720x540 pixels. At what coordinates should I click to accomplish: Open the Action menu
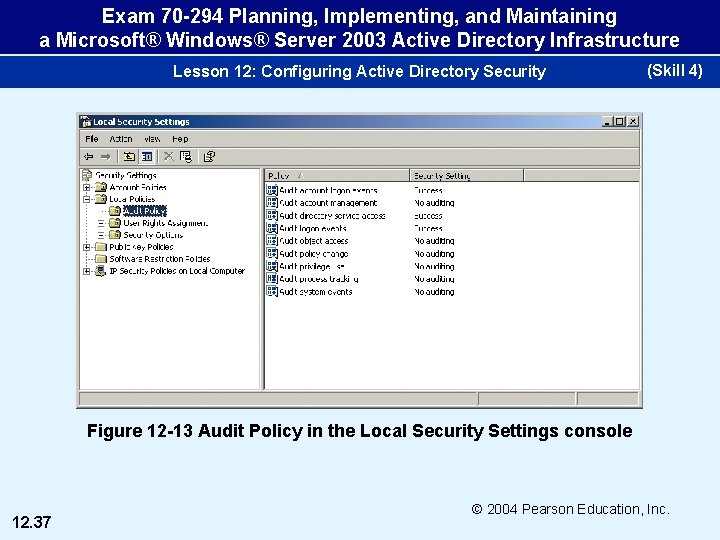121,139
